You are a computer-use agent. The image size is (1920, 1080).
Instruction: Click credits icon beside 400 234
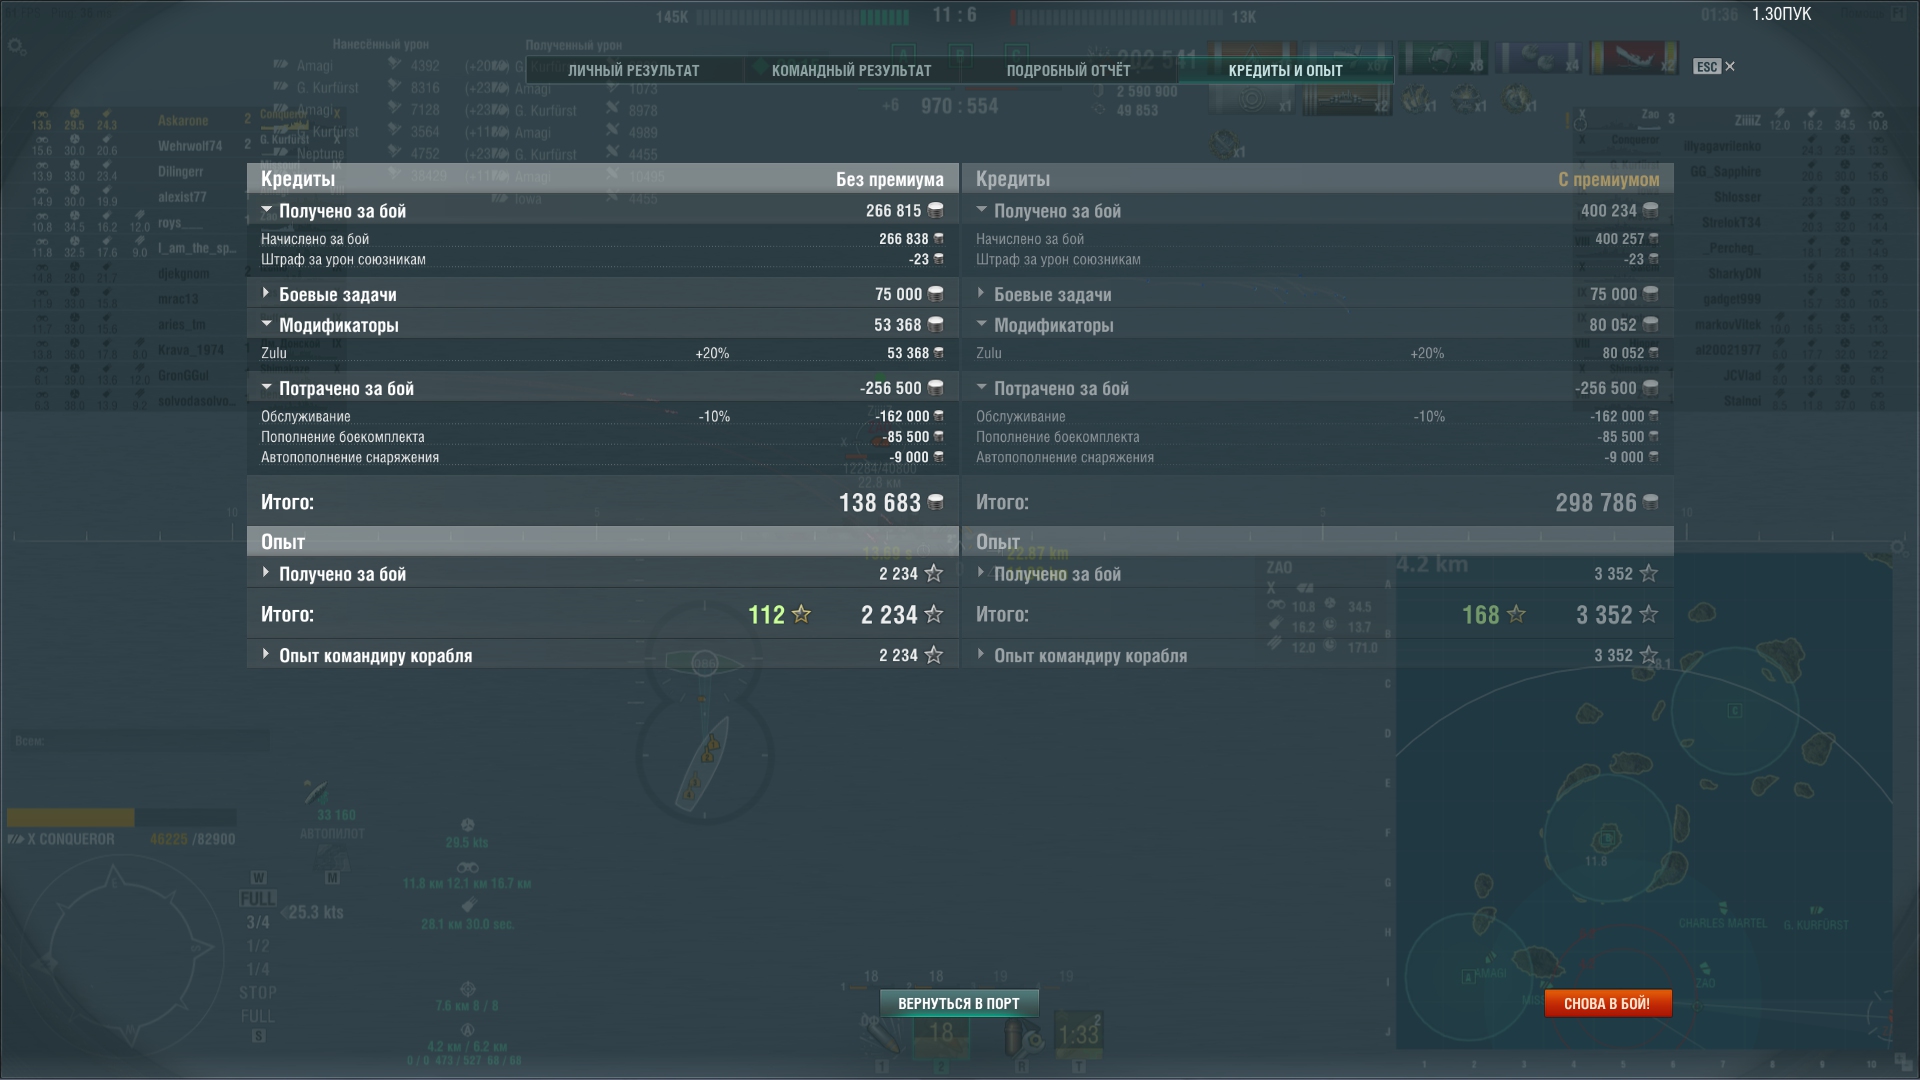click(x=1651, y=210)
